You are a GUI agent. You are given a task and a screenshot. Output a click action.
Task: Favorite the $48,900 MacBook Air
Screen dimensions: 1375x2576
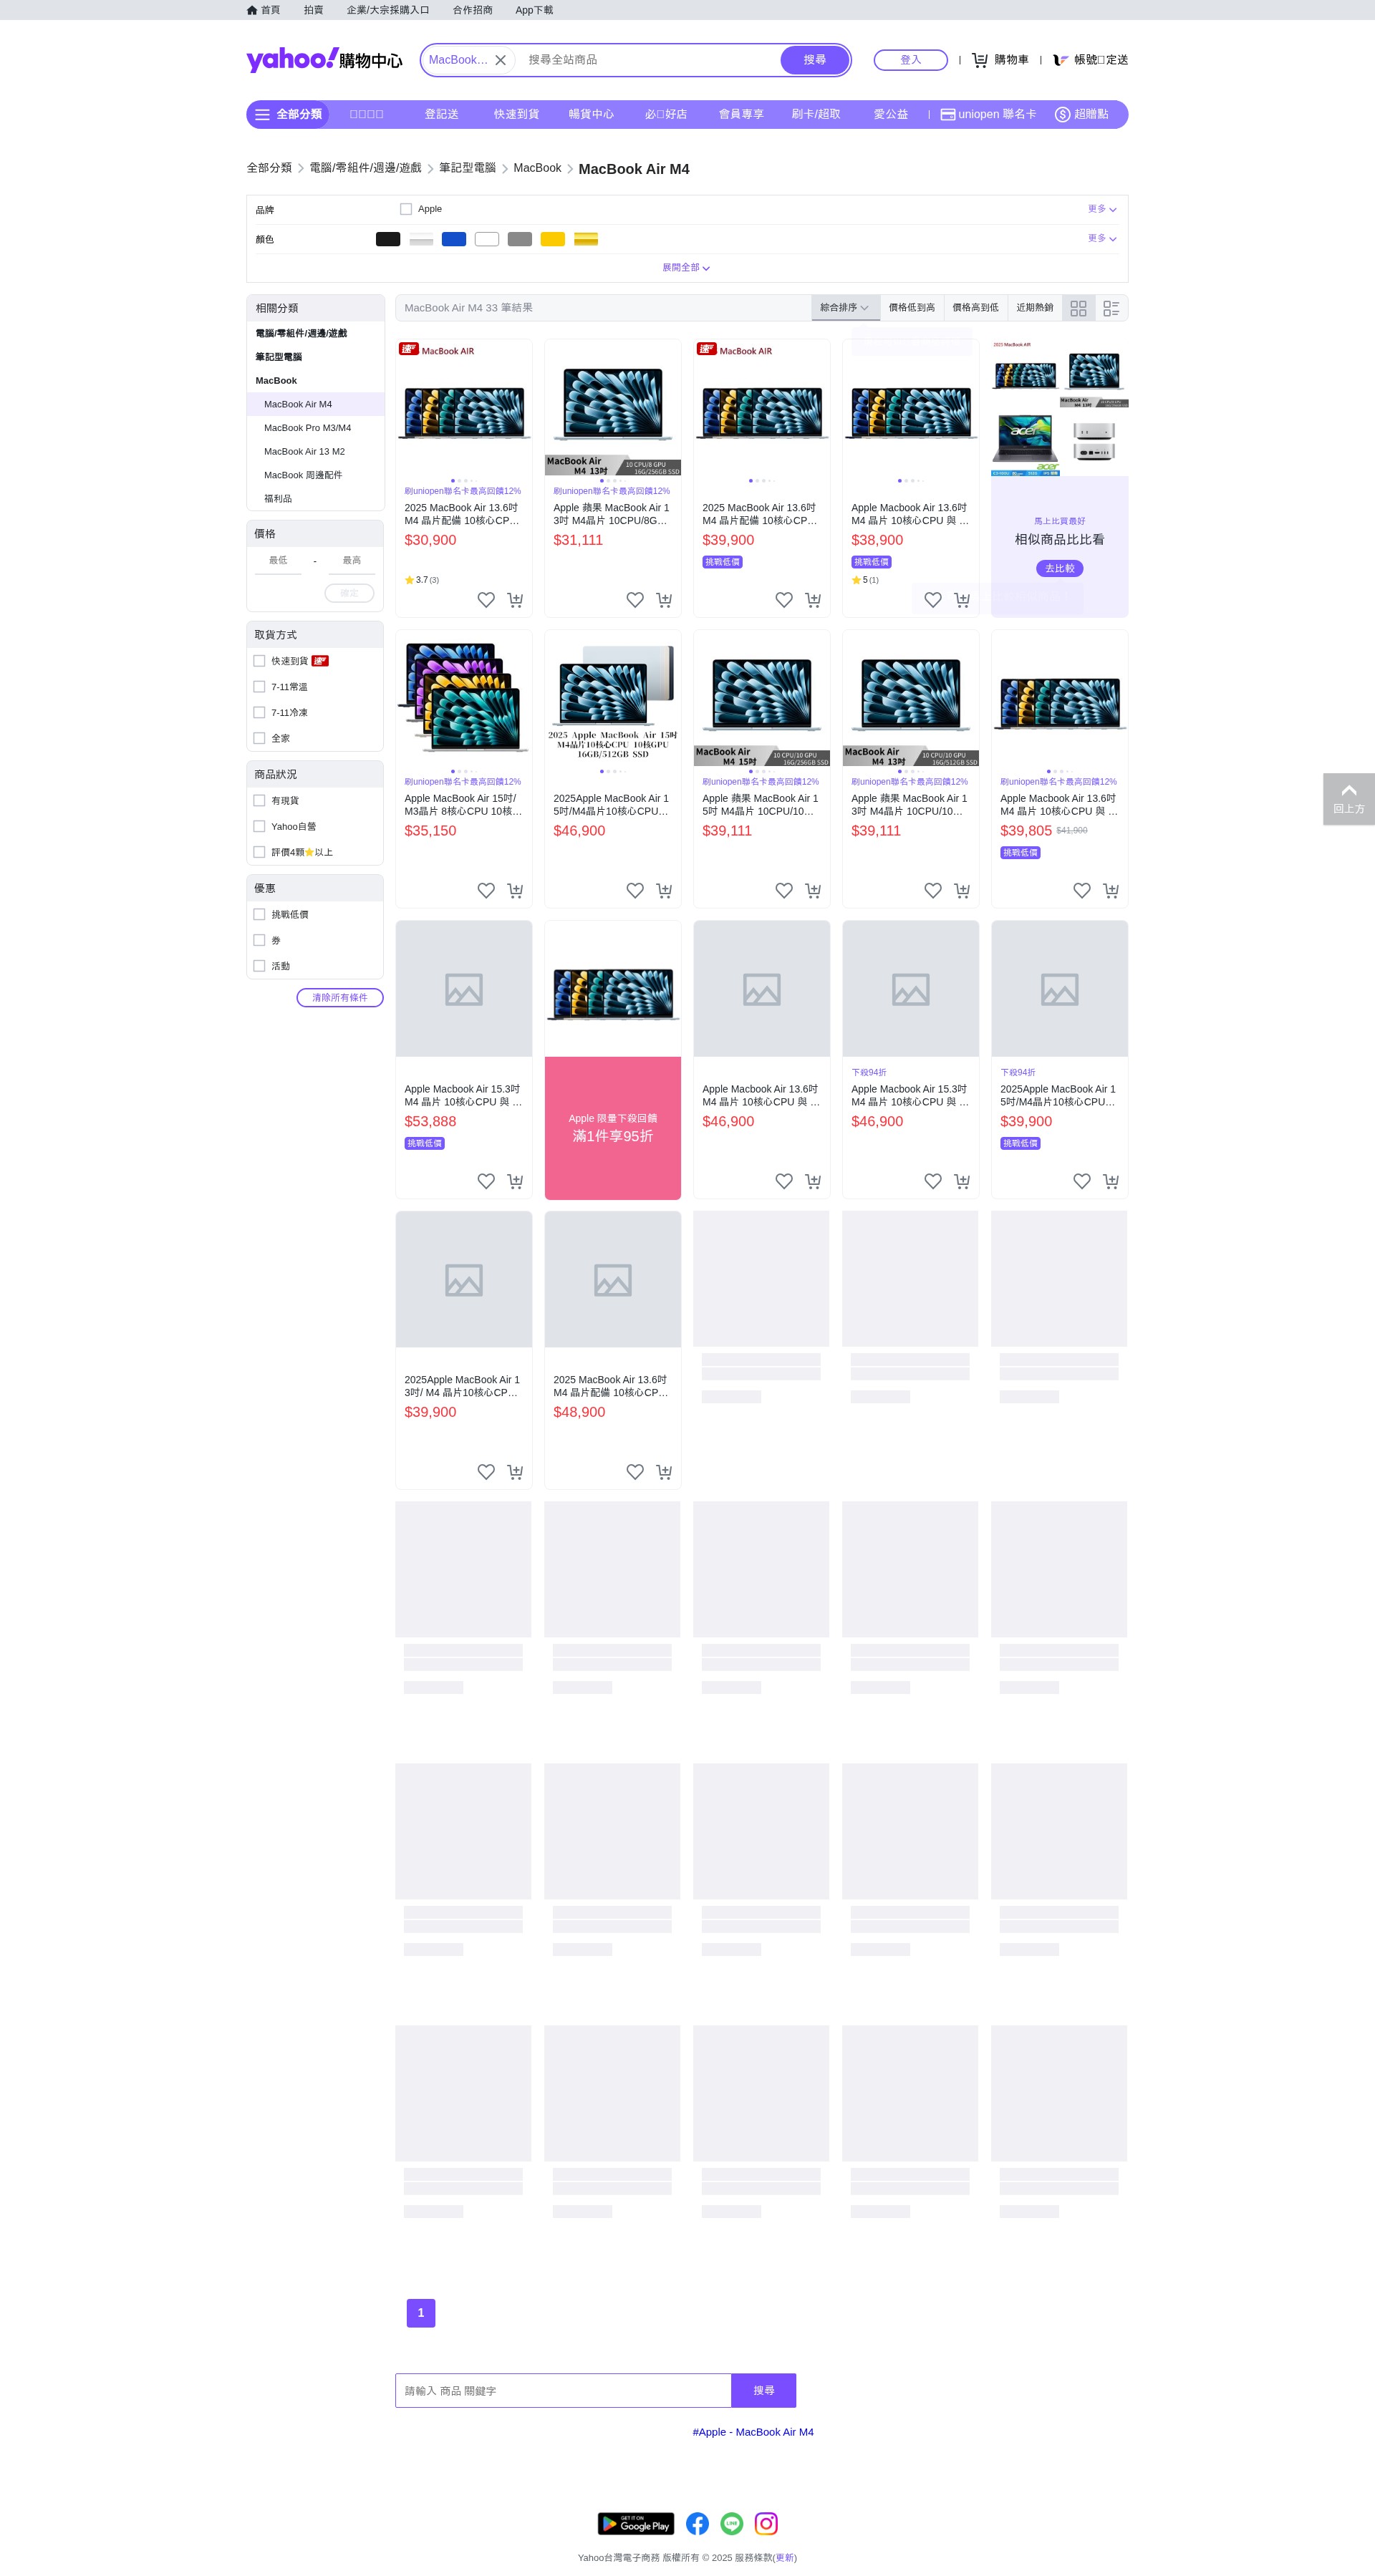point(635,1472)
